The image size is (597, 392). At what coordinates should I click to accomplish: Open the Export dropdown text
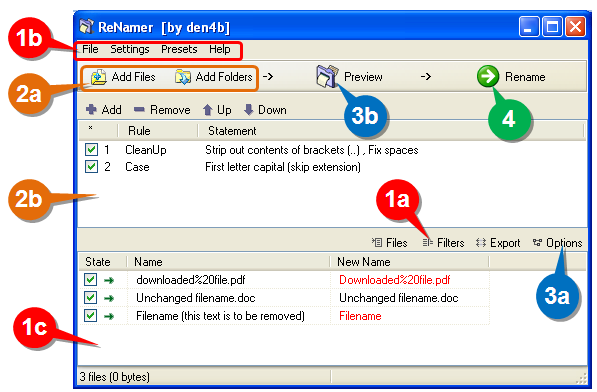505,243
